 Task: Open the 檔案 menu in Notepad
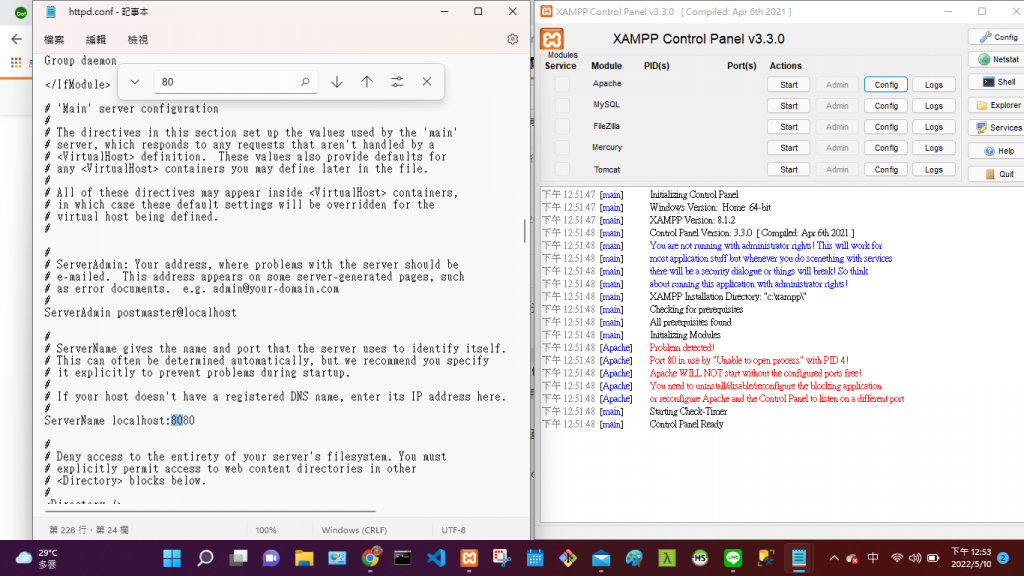54,40
